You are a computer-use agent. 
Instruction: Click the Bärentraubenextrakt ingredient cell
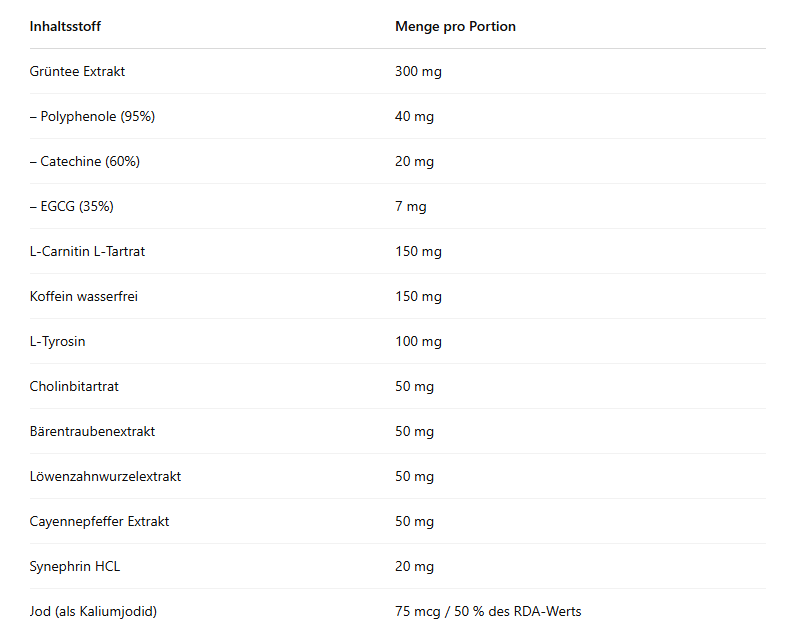click(92, 431)
